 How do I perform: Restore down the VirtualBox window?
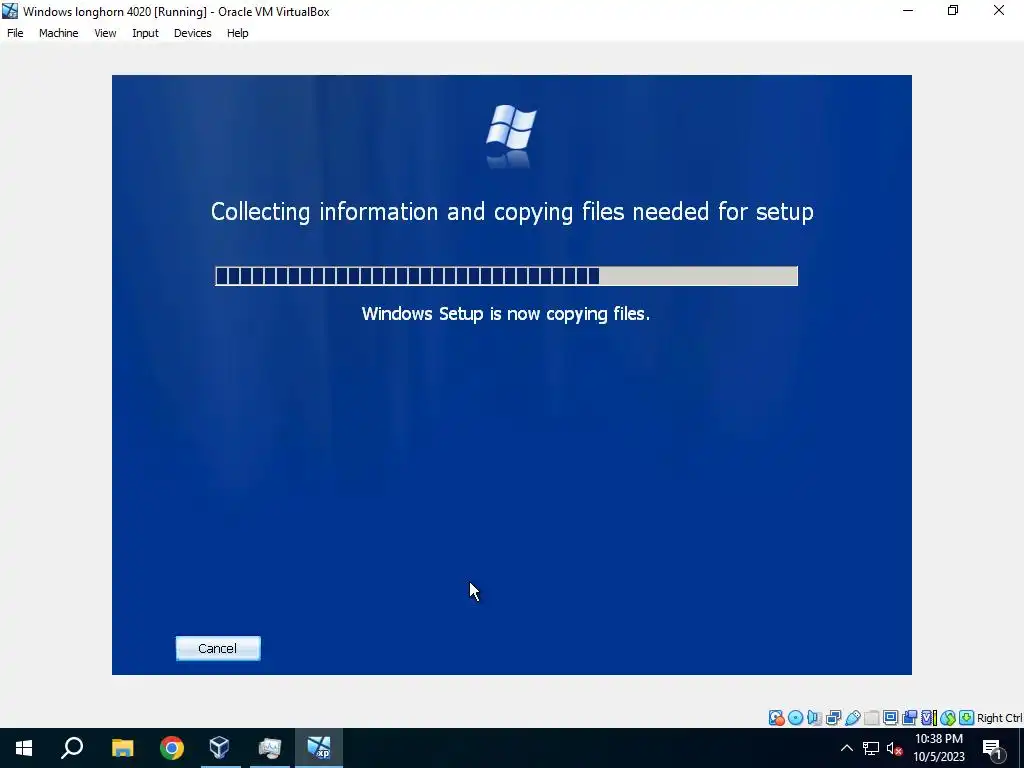(x=953, y=10)
